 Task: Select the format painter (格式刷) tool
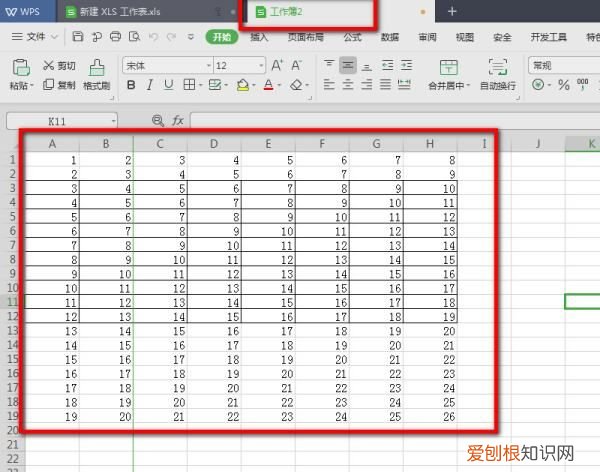pyautogui.click(x=97, y=75)
